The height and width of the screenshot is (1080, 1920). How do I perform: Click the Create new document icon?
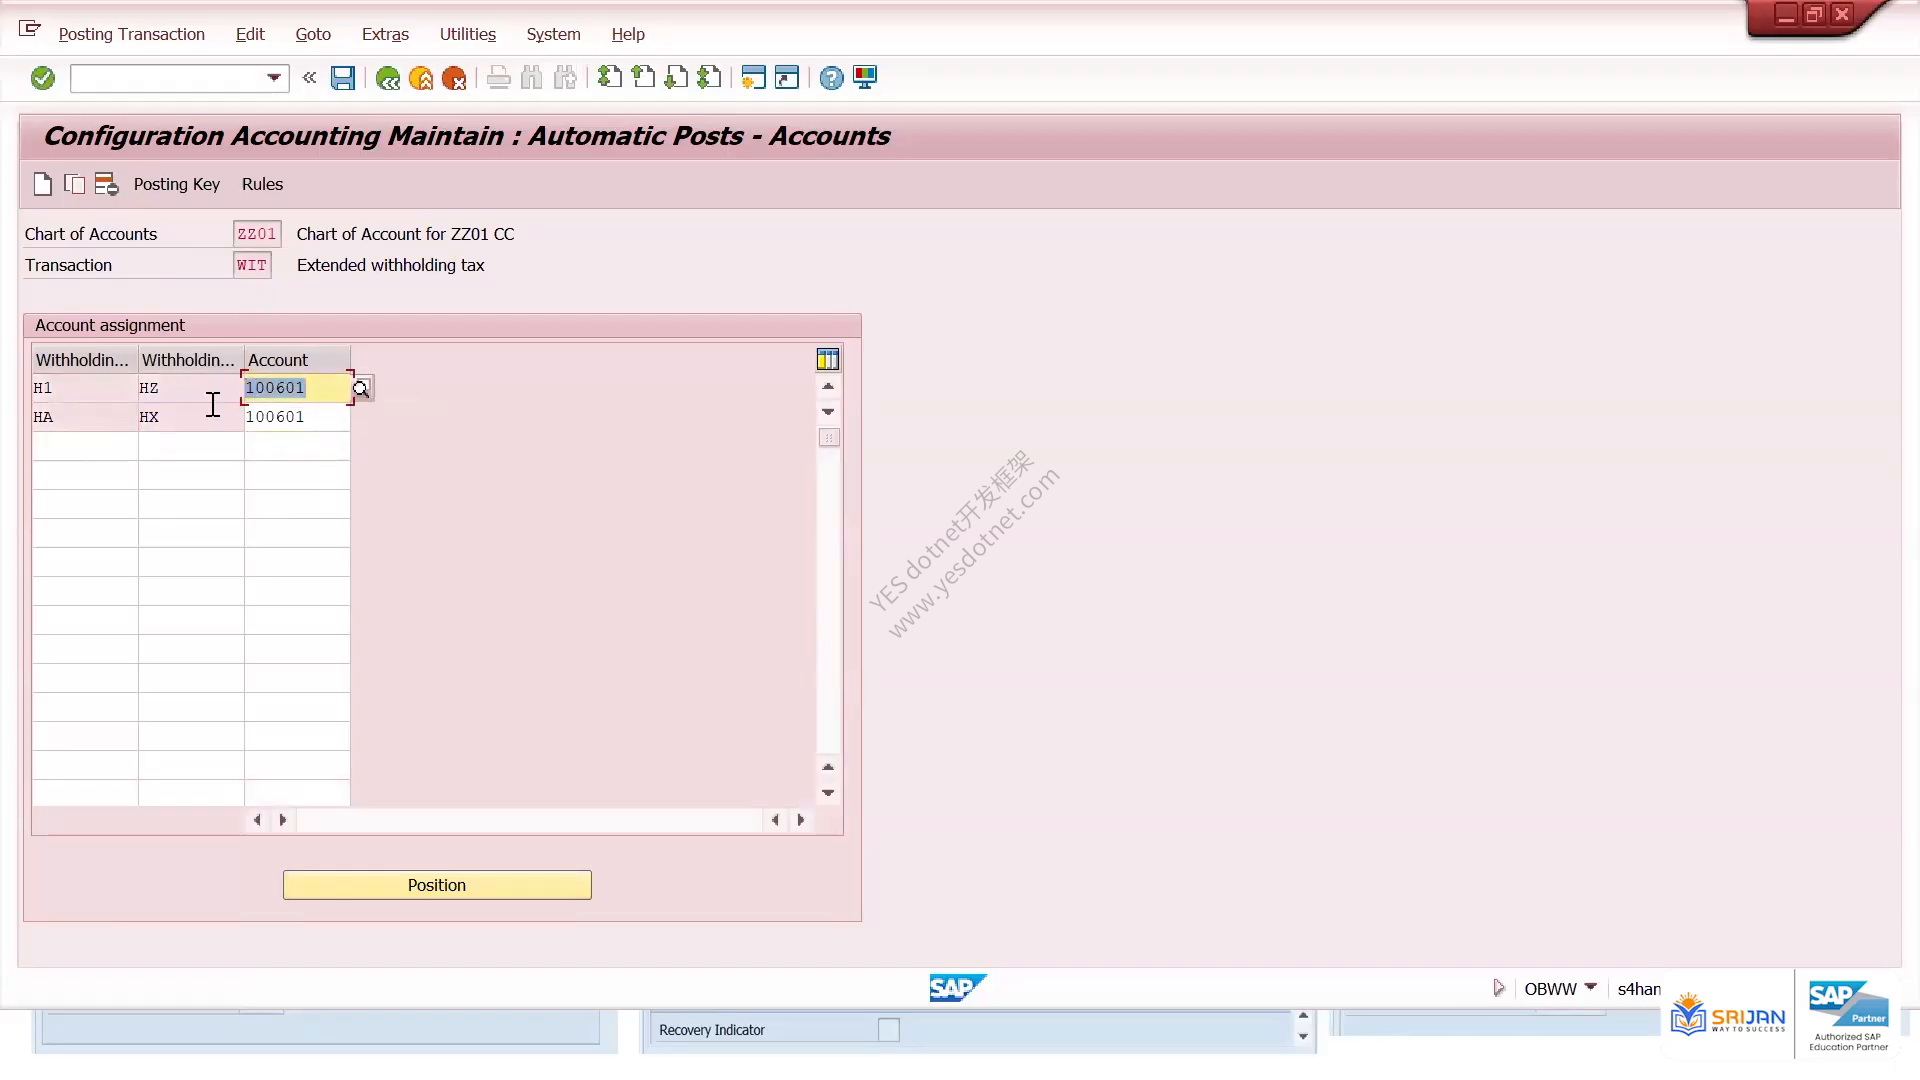pyautogui.click(x=42, y=184)
